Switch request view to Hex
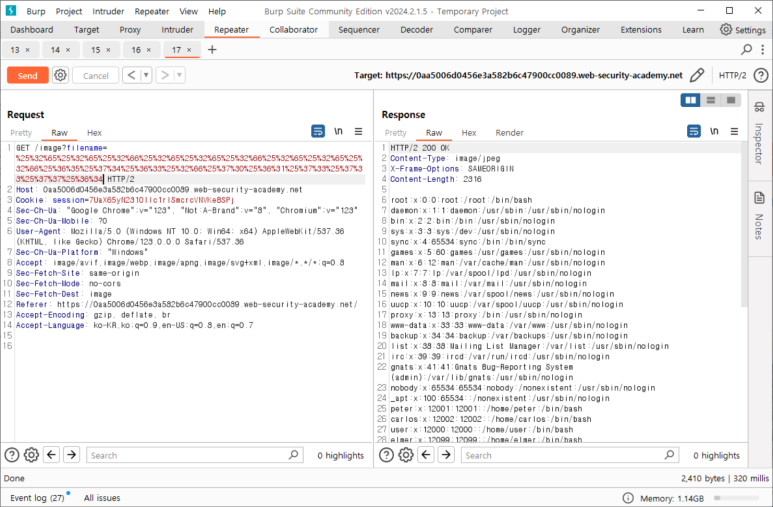Viewport: 773px width, 507px height. tap(94, 133)
